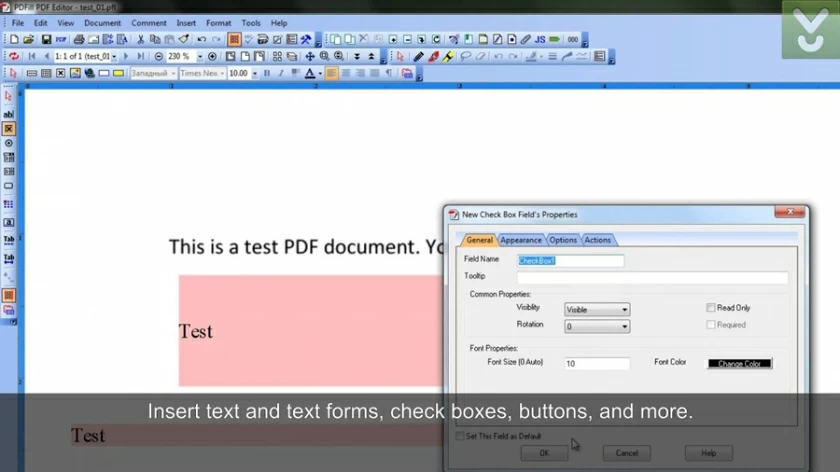Image resolution: width=840 pixels, height=472 pixels.
Task: Cut selection with the scissors icon
Action: tap(140, 40)
